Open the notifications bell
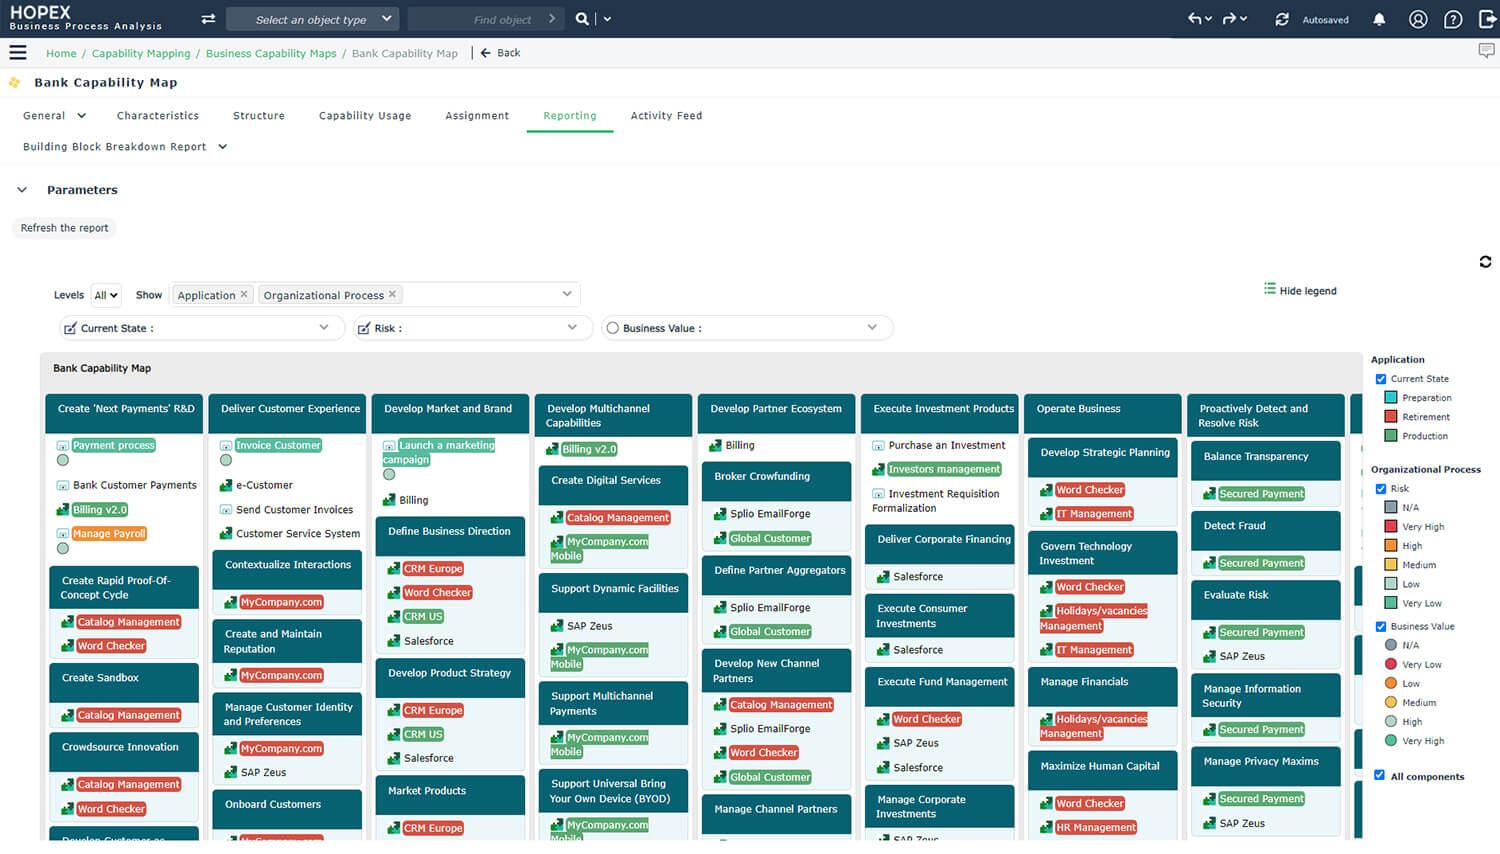This screenshot has width=1500, height=854. [1379, 19]
